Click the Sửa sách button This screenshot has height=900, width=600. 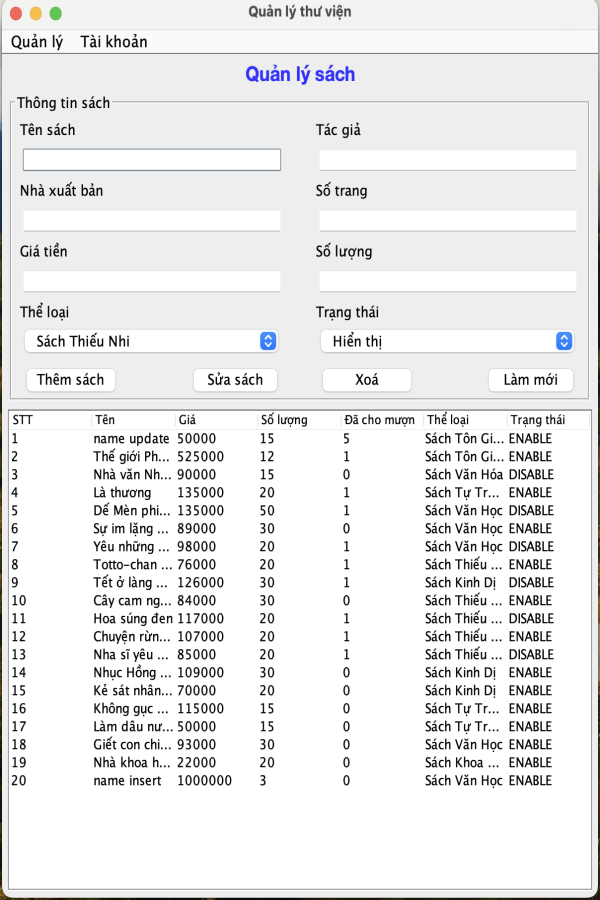coord(235,379)
